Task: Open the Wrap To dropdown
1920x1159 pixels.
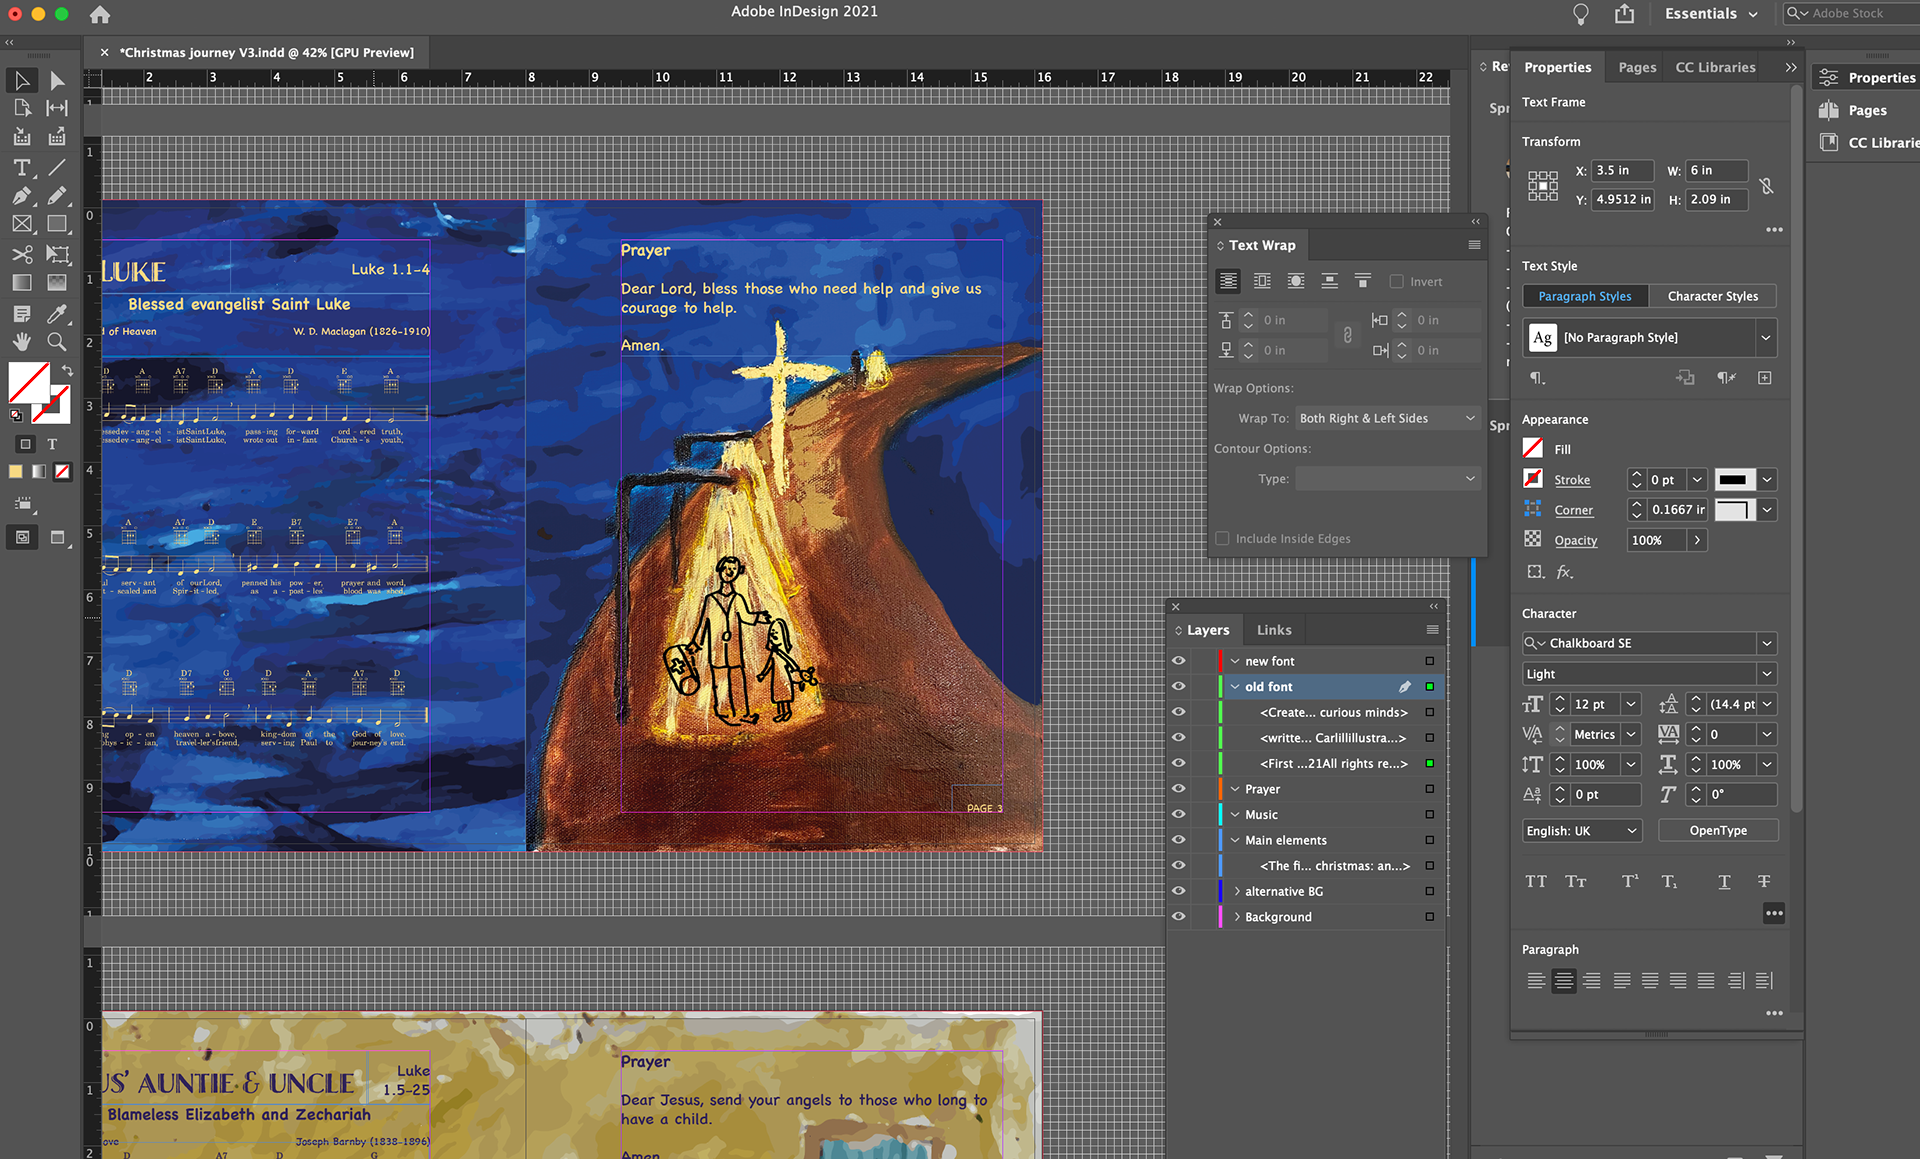Action: coord(1387,418)
